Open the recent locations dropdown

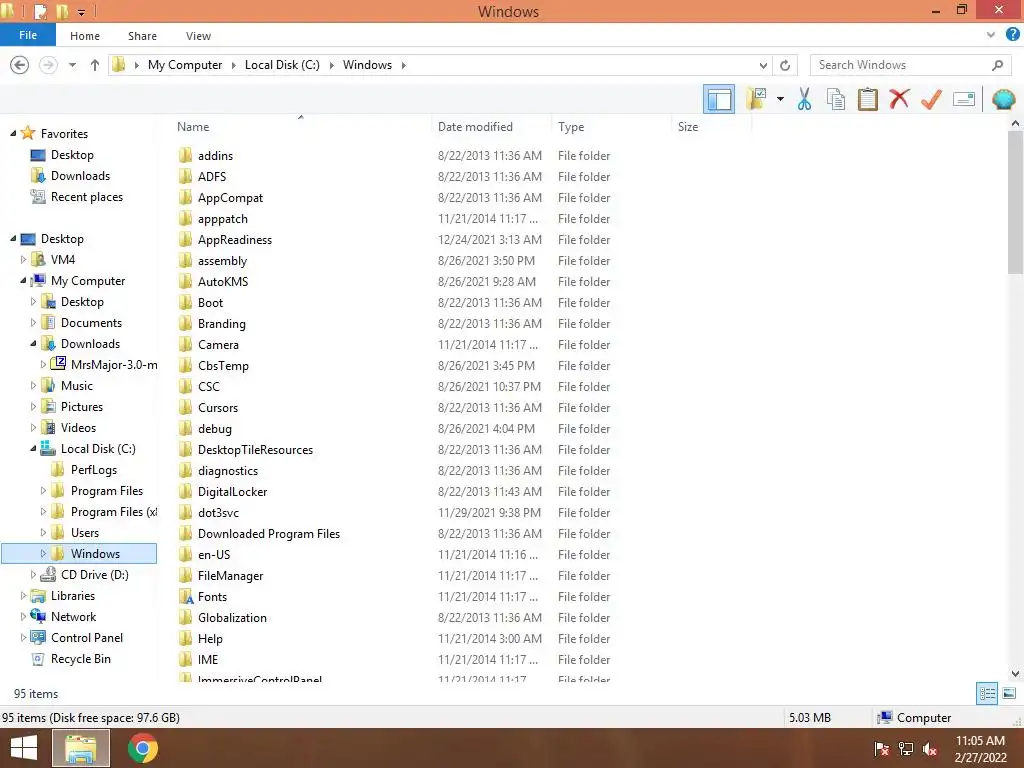pos(72,65)
